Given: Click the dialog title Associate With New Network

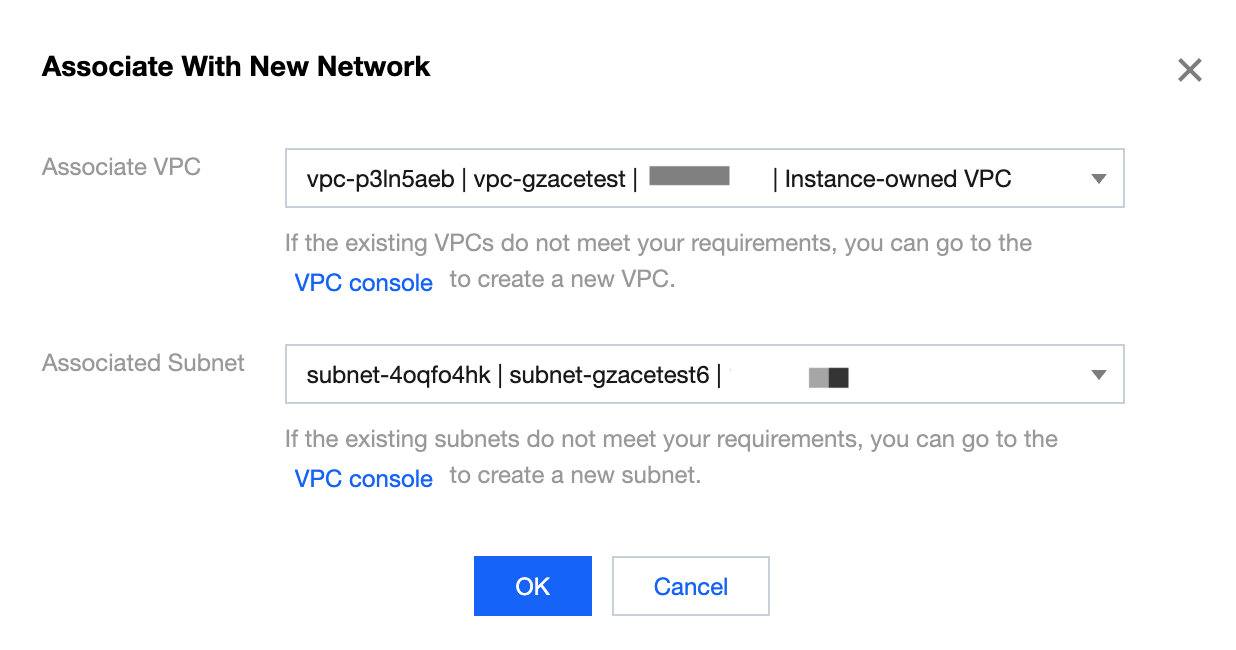Looking at the screenshot, I should [236, 67].
